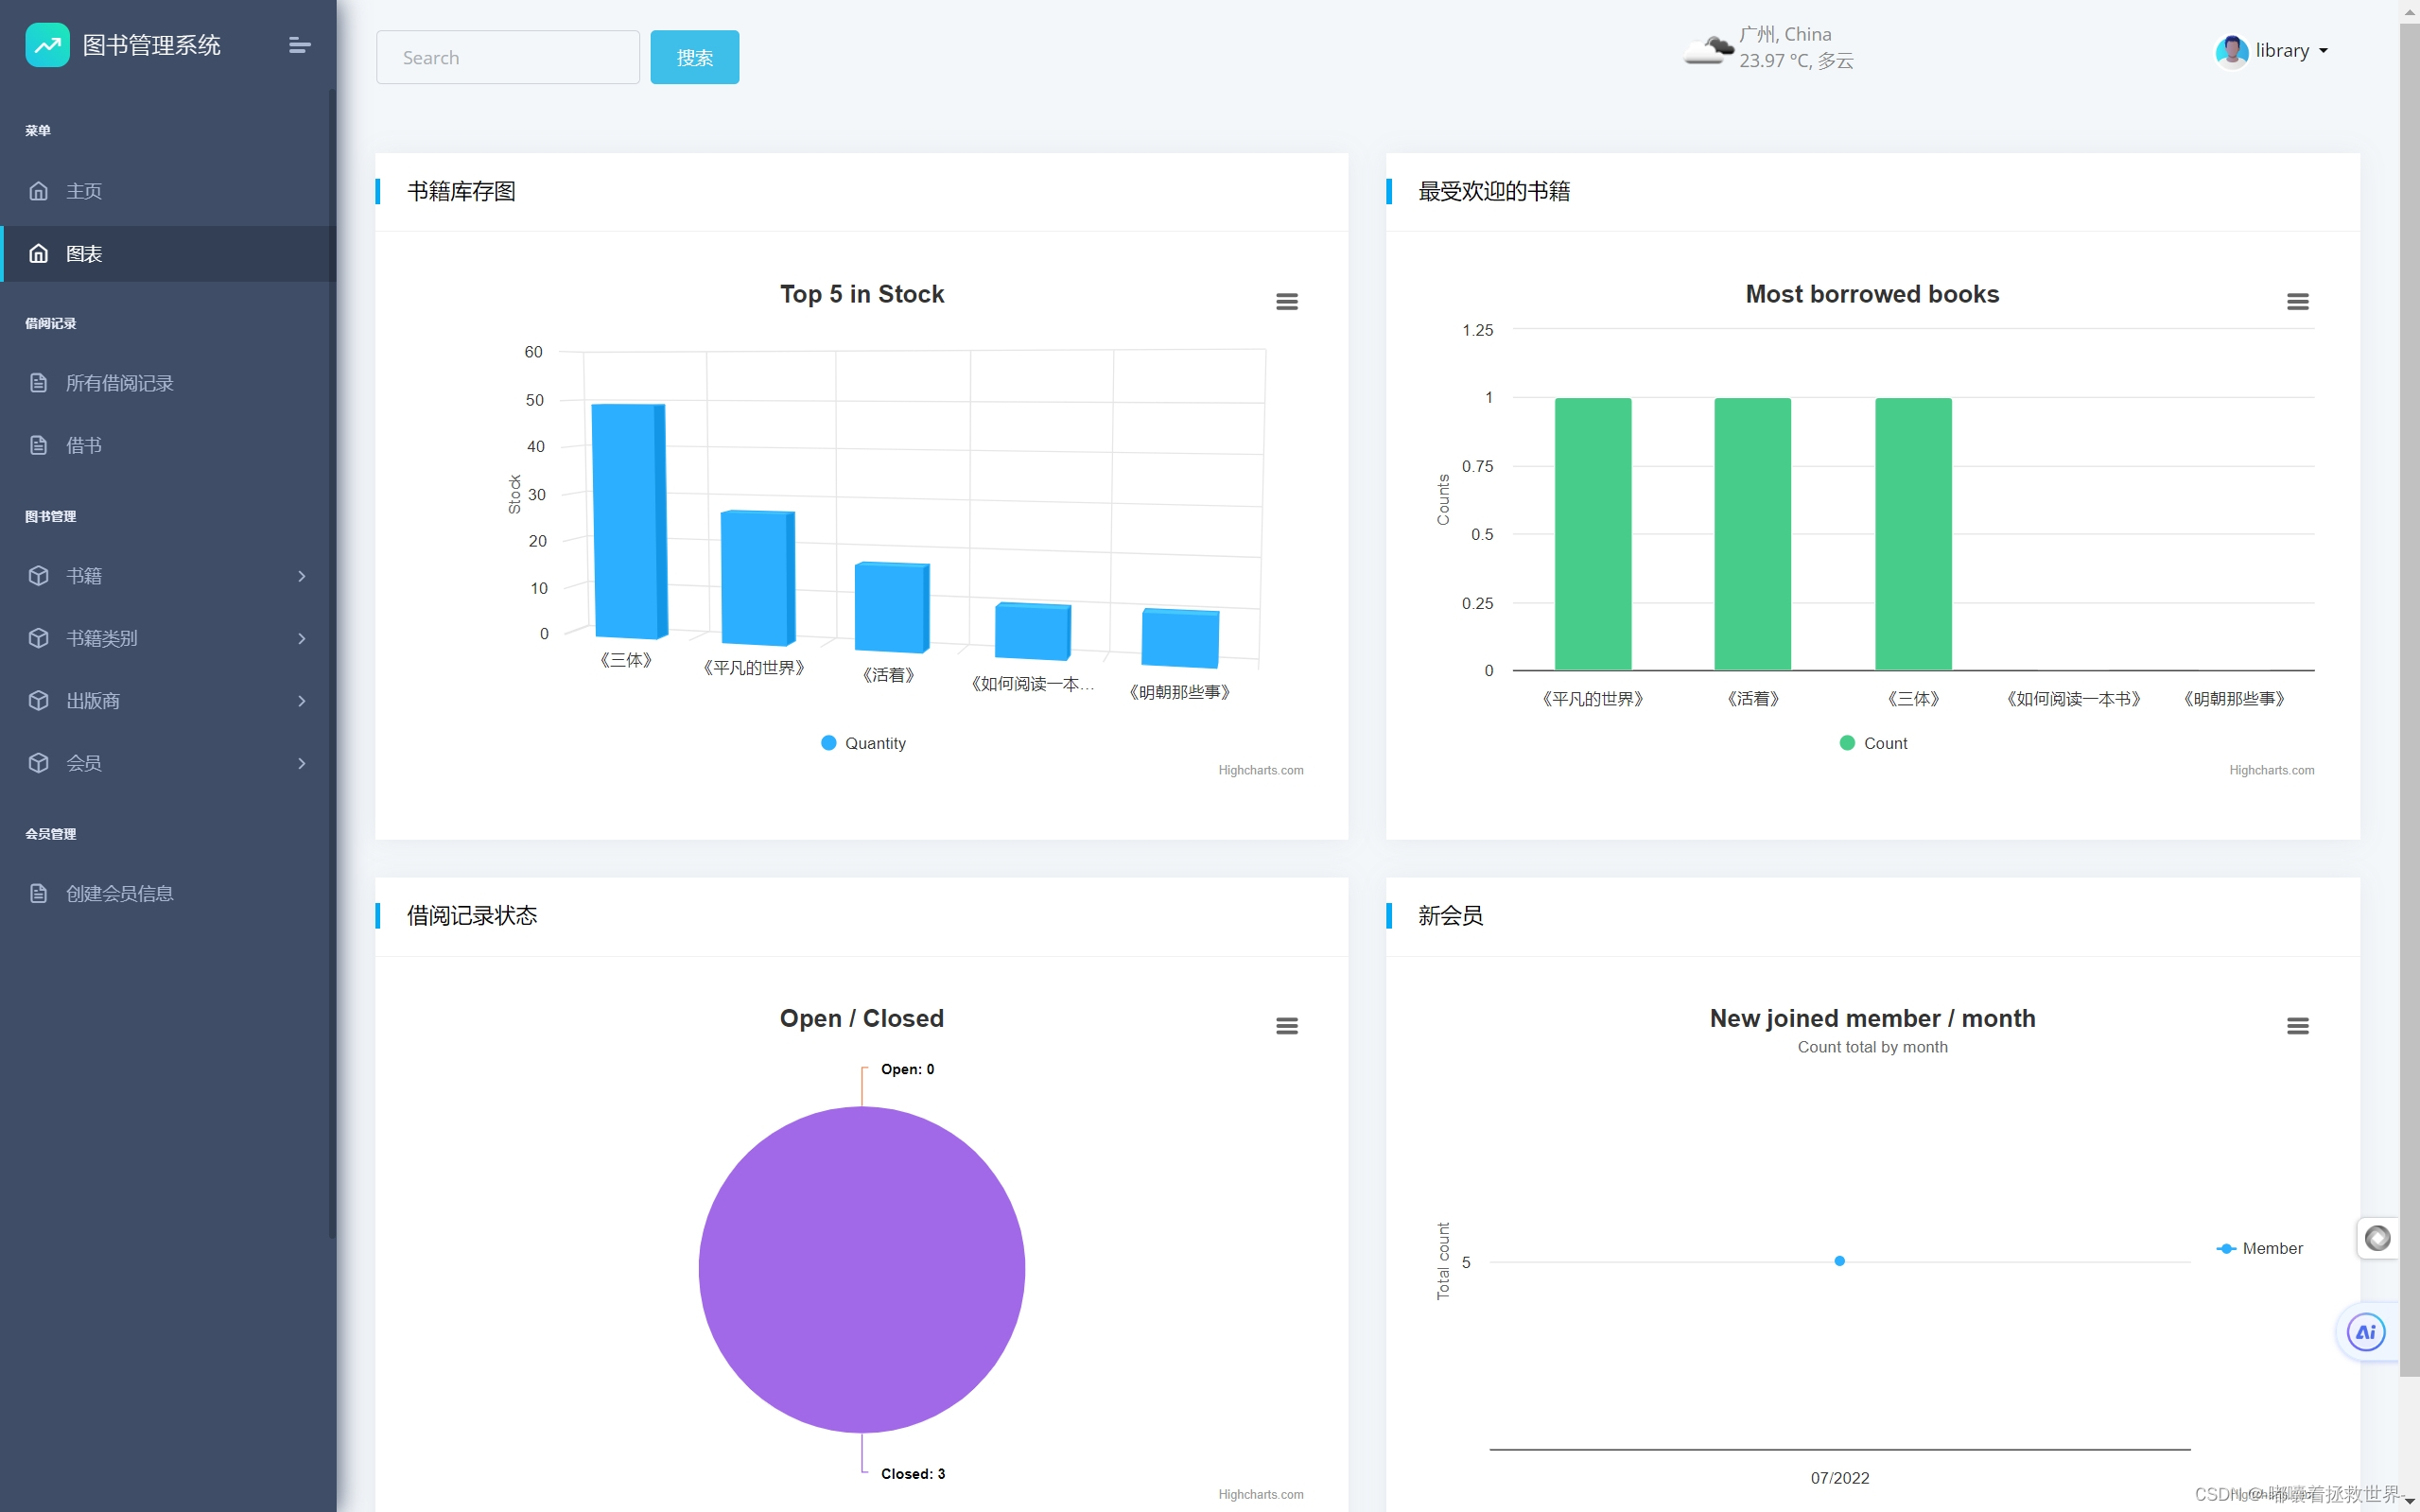Expand the 书籍类别 submenu chevron
Image resolution: width=2420 pixels, height=1512 pixels.
click(302, 638)
